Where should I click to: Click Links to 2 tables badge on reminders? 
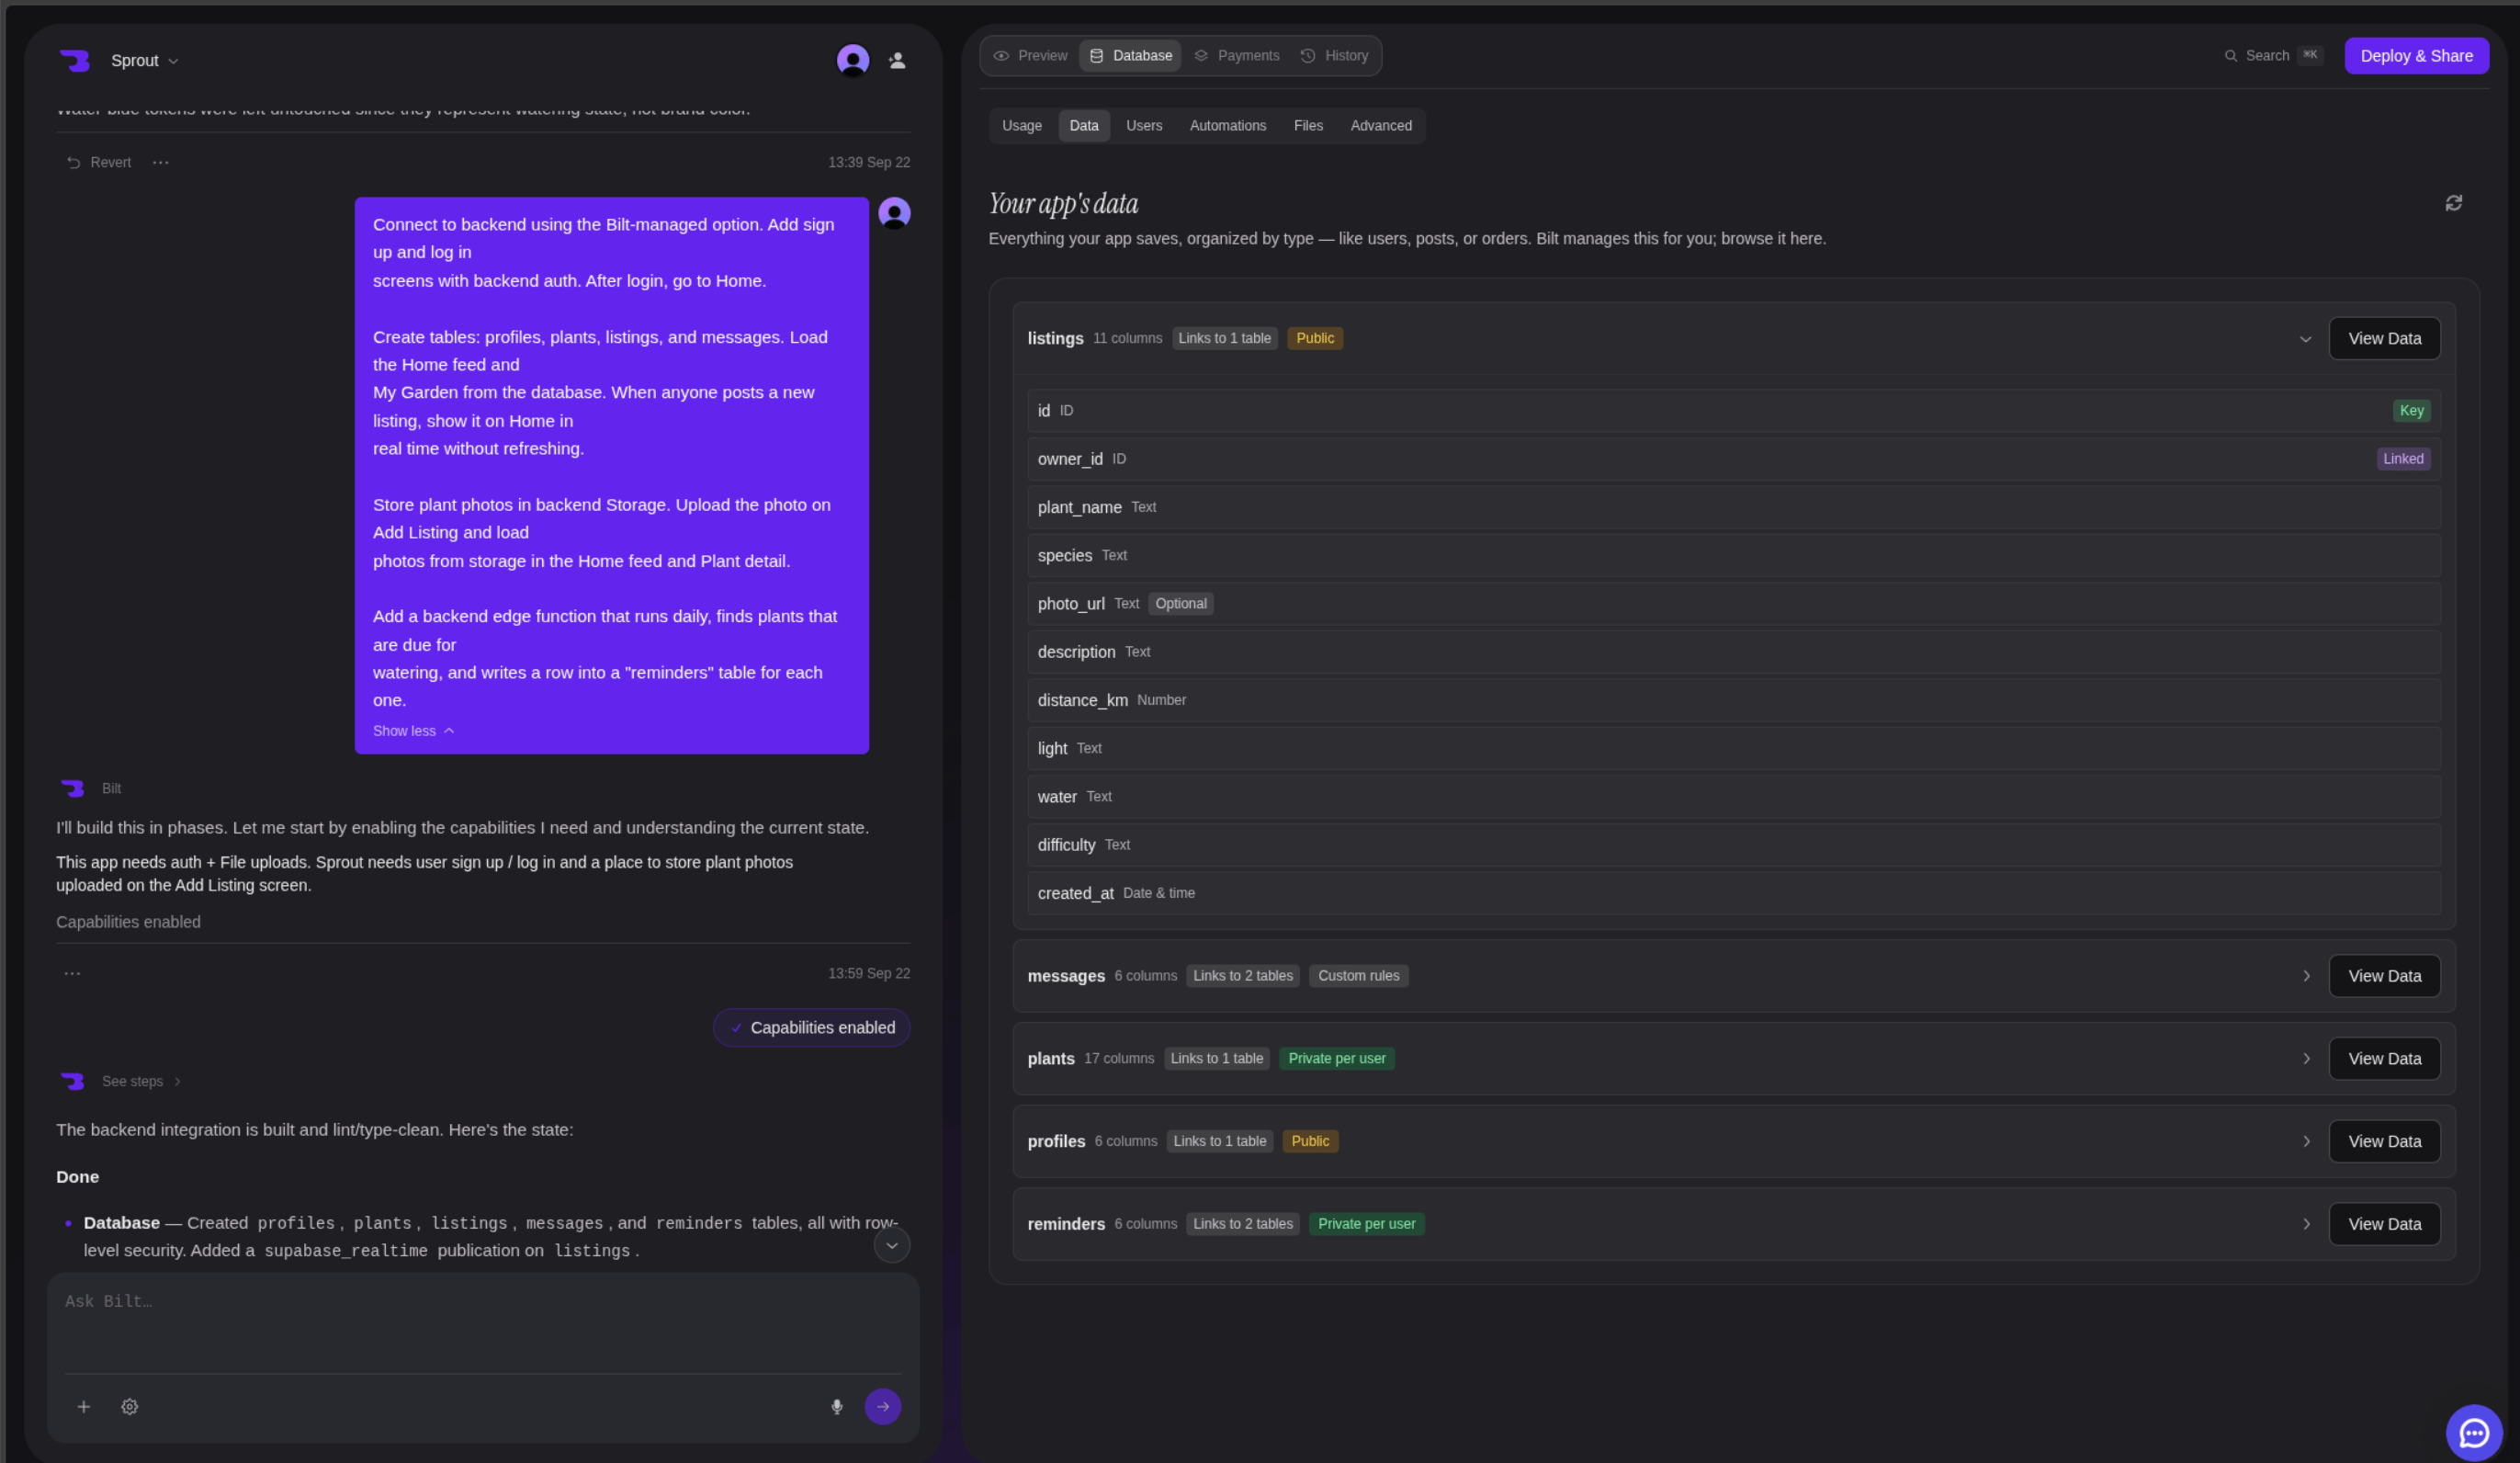pos(1242,1224)
